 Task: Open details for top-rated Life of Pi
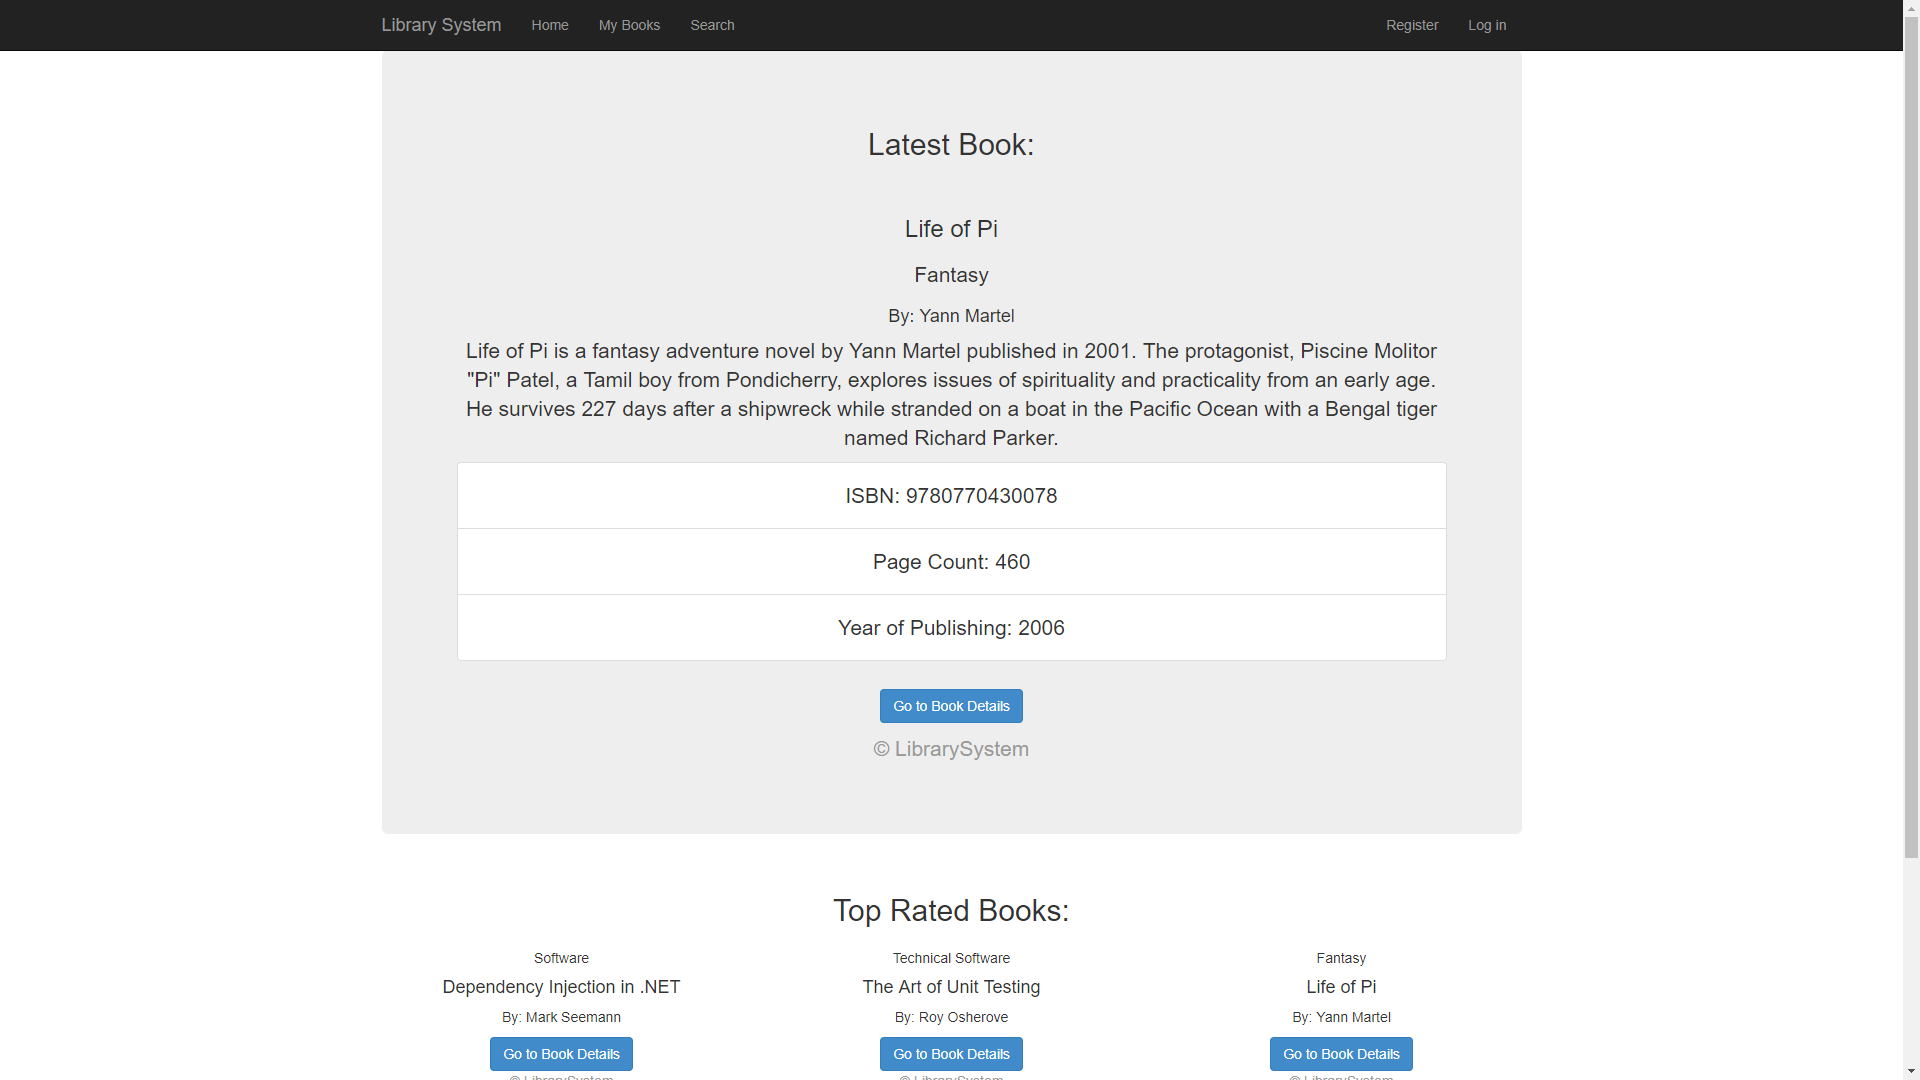(x=1341, y=1054)
